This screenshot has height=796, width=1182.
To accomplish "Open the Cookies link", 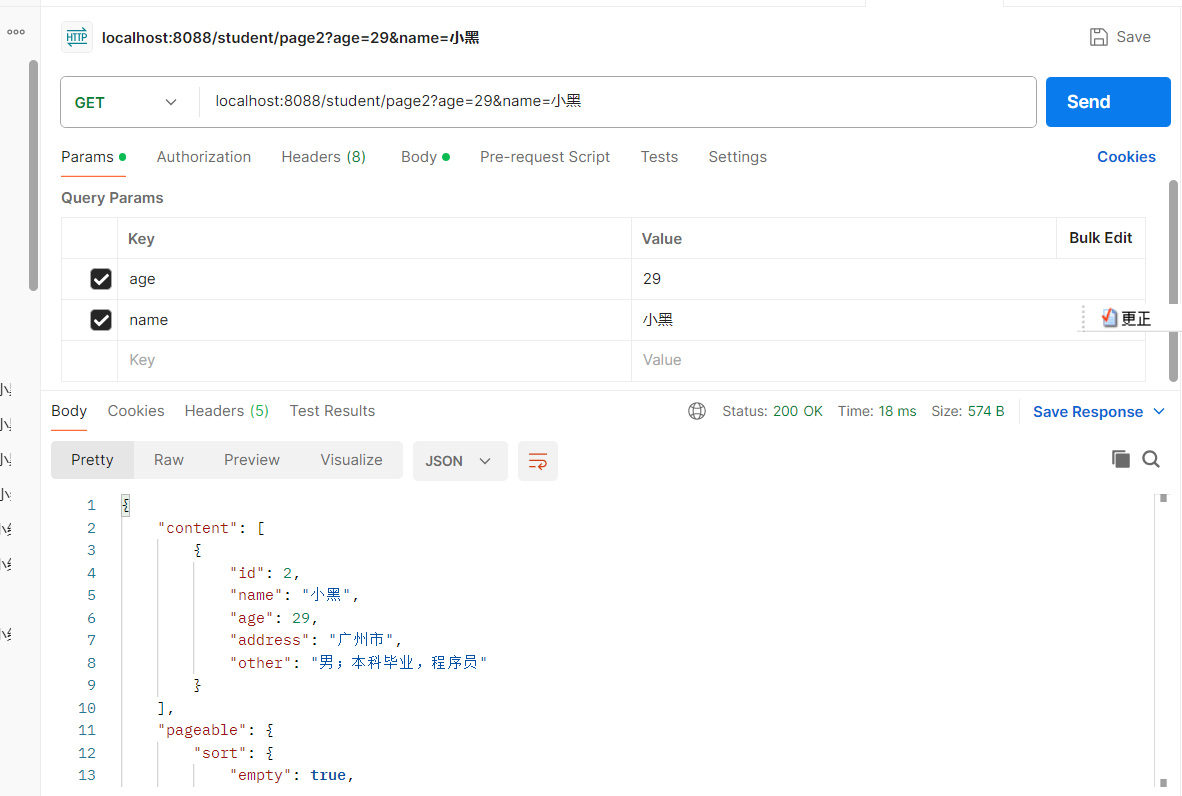I will [1126, 157].
